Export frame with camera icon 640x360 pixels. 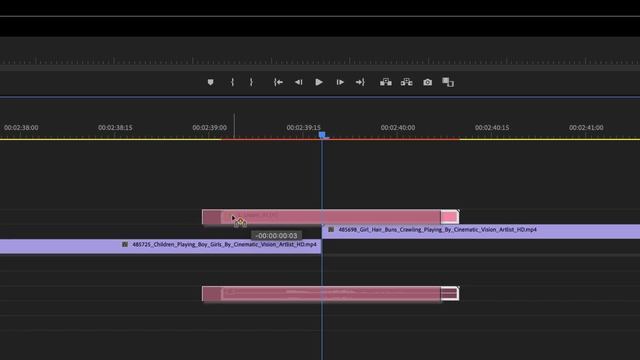coord(427,82)
